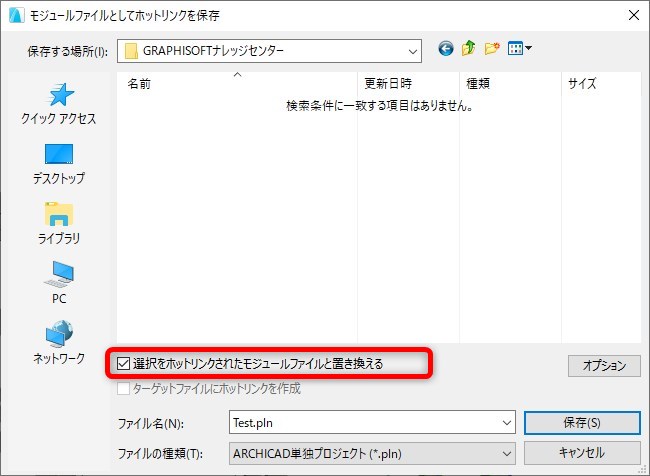650x476 pixels.
Task: Click the キャンセル button
Action: (x=582, y=453)
